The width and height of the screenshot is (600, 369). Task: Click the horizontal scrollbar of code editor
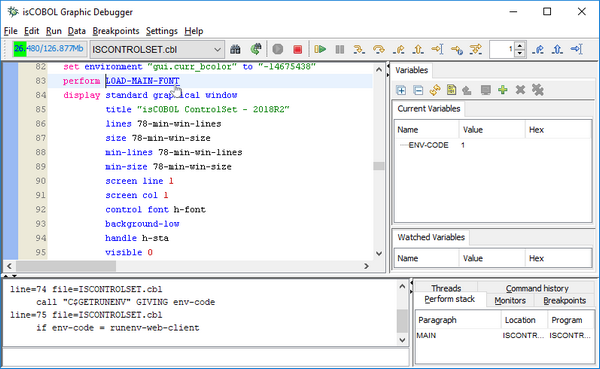188,266
